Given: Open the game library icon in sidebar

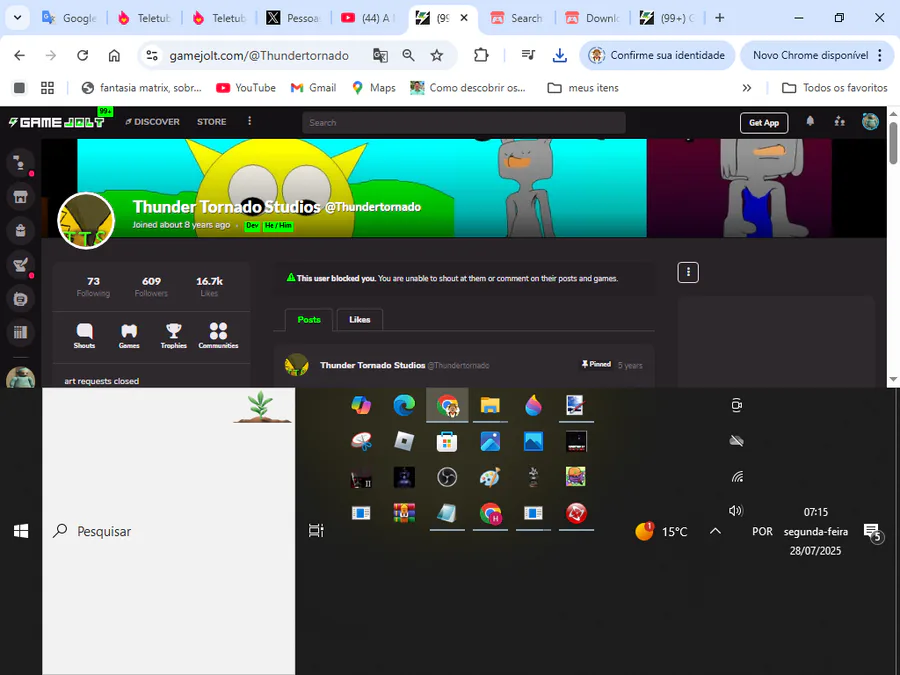Looking at the screenshot, I should (20, 332).
